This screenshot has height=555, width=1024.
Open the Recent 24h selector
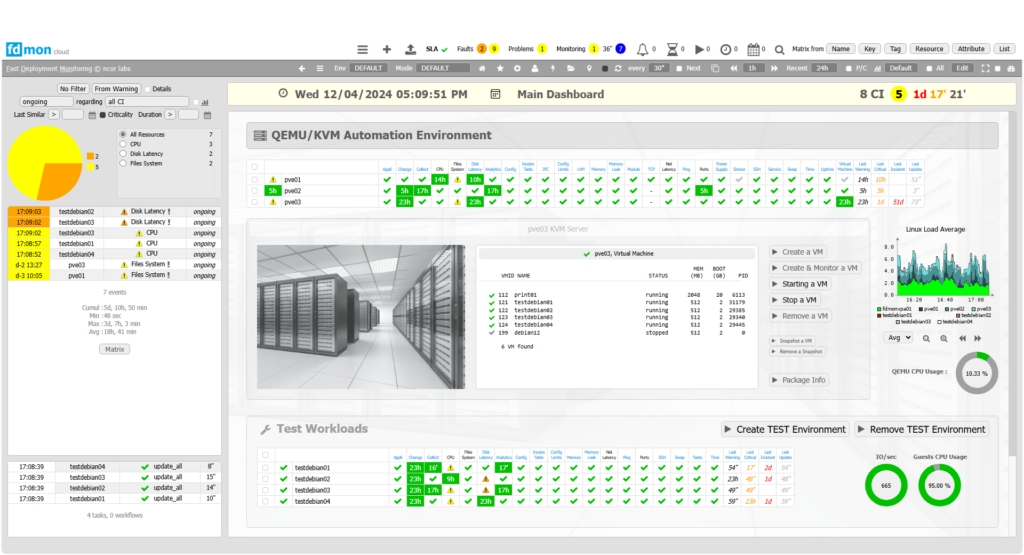point(824,68)
